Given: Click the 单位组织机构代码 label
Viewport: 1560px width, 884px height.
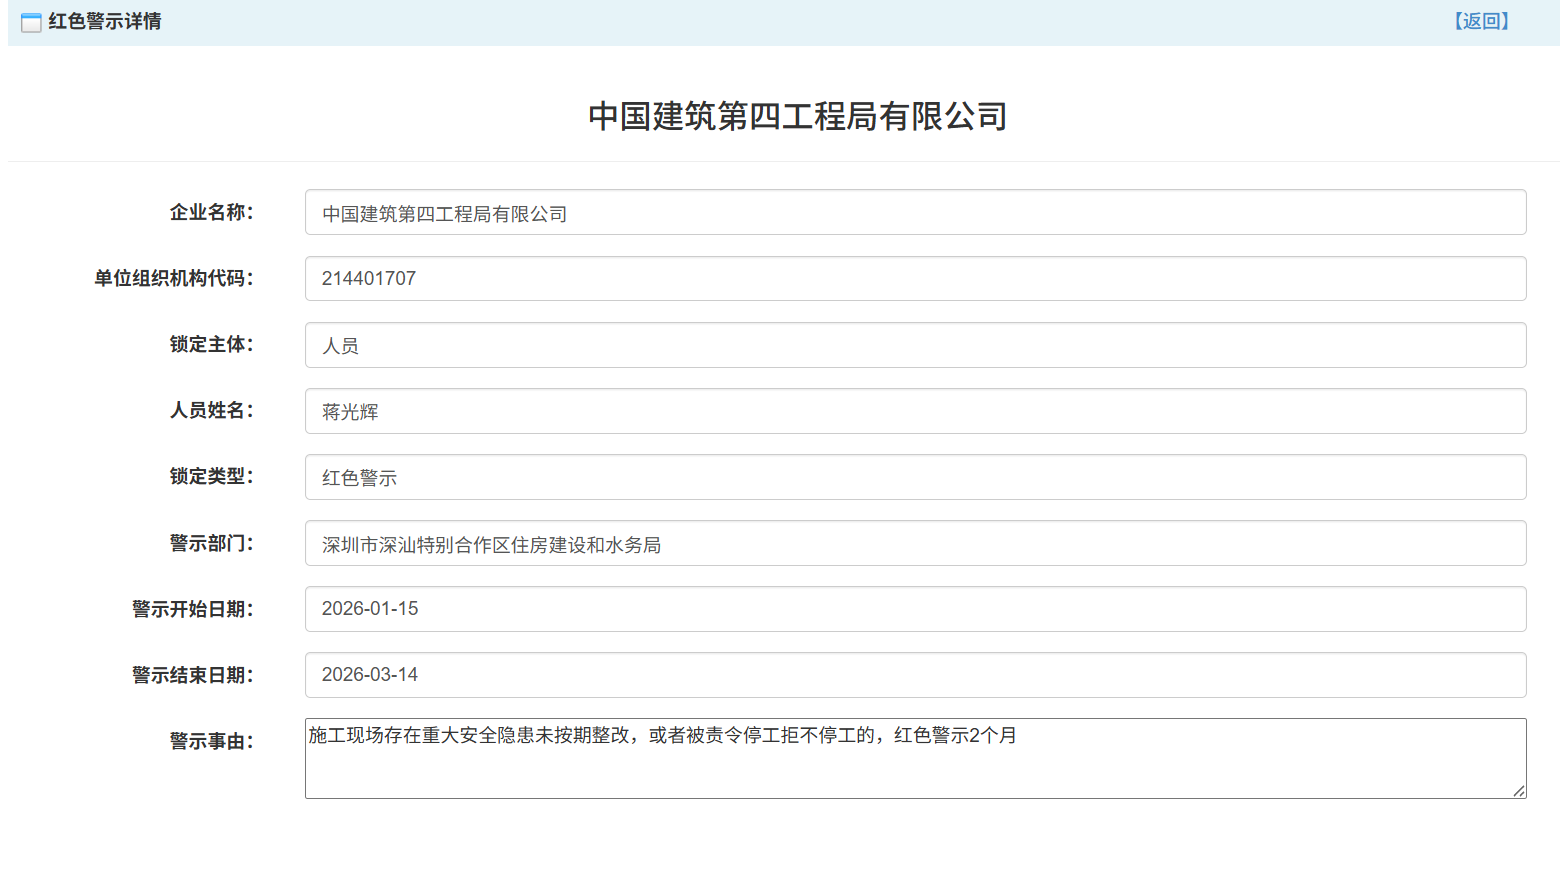Looking at the screenshot, I should click(x=174, y=278).
